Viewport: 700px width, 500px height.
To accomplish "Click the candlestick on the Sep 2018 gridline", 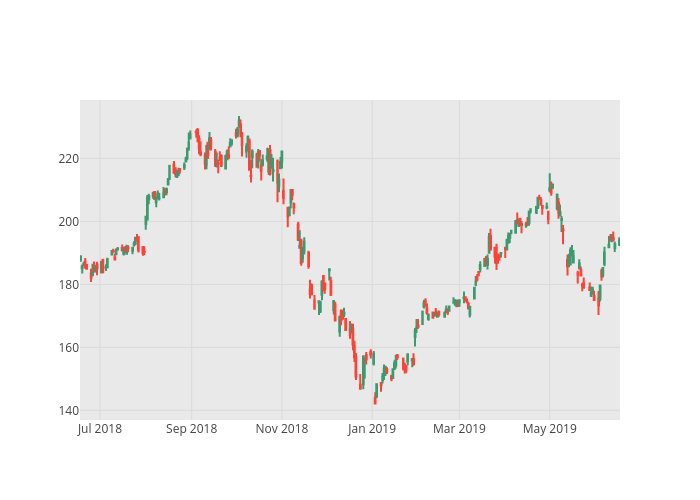I will [190, 134].
